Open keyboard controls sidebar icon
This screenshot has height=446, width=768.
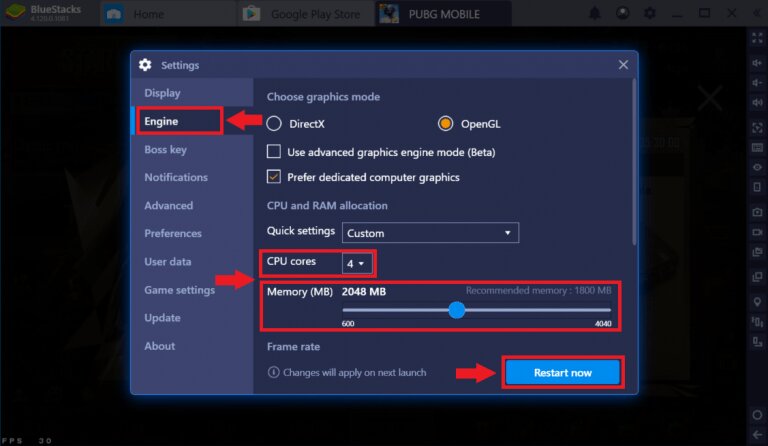tap(757, 148)
